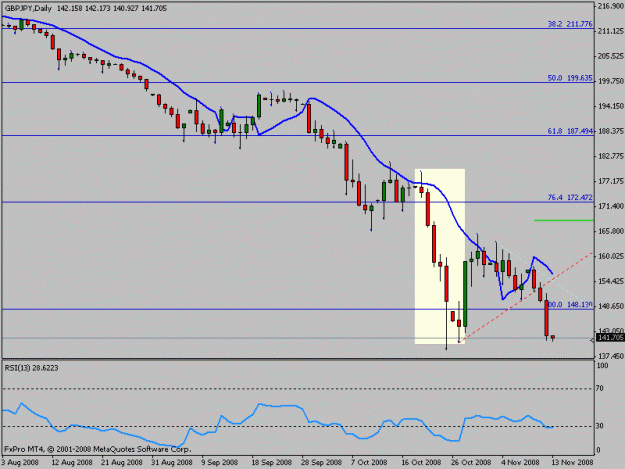Click the RSI 30 level label

coord(600,426)
